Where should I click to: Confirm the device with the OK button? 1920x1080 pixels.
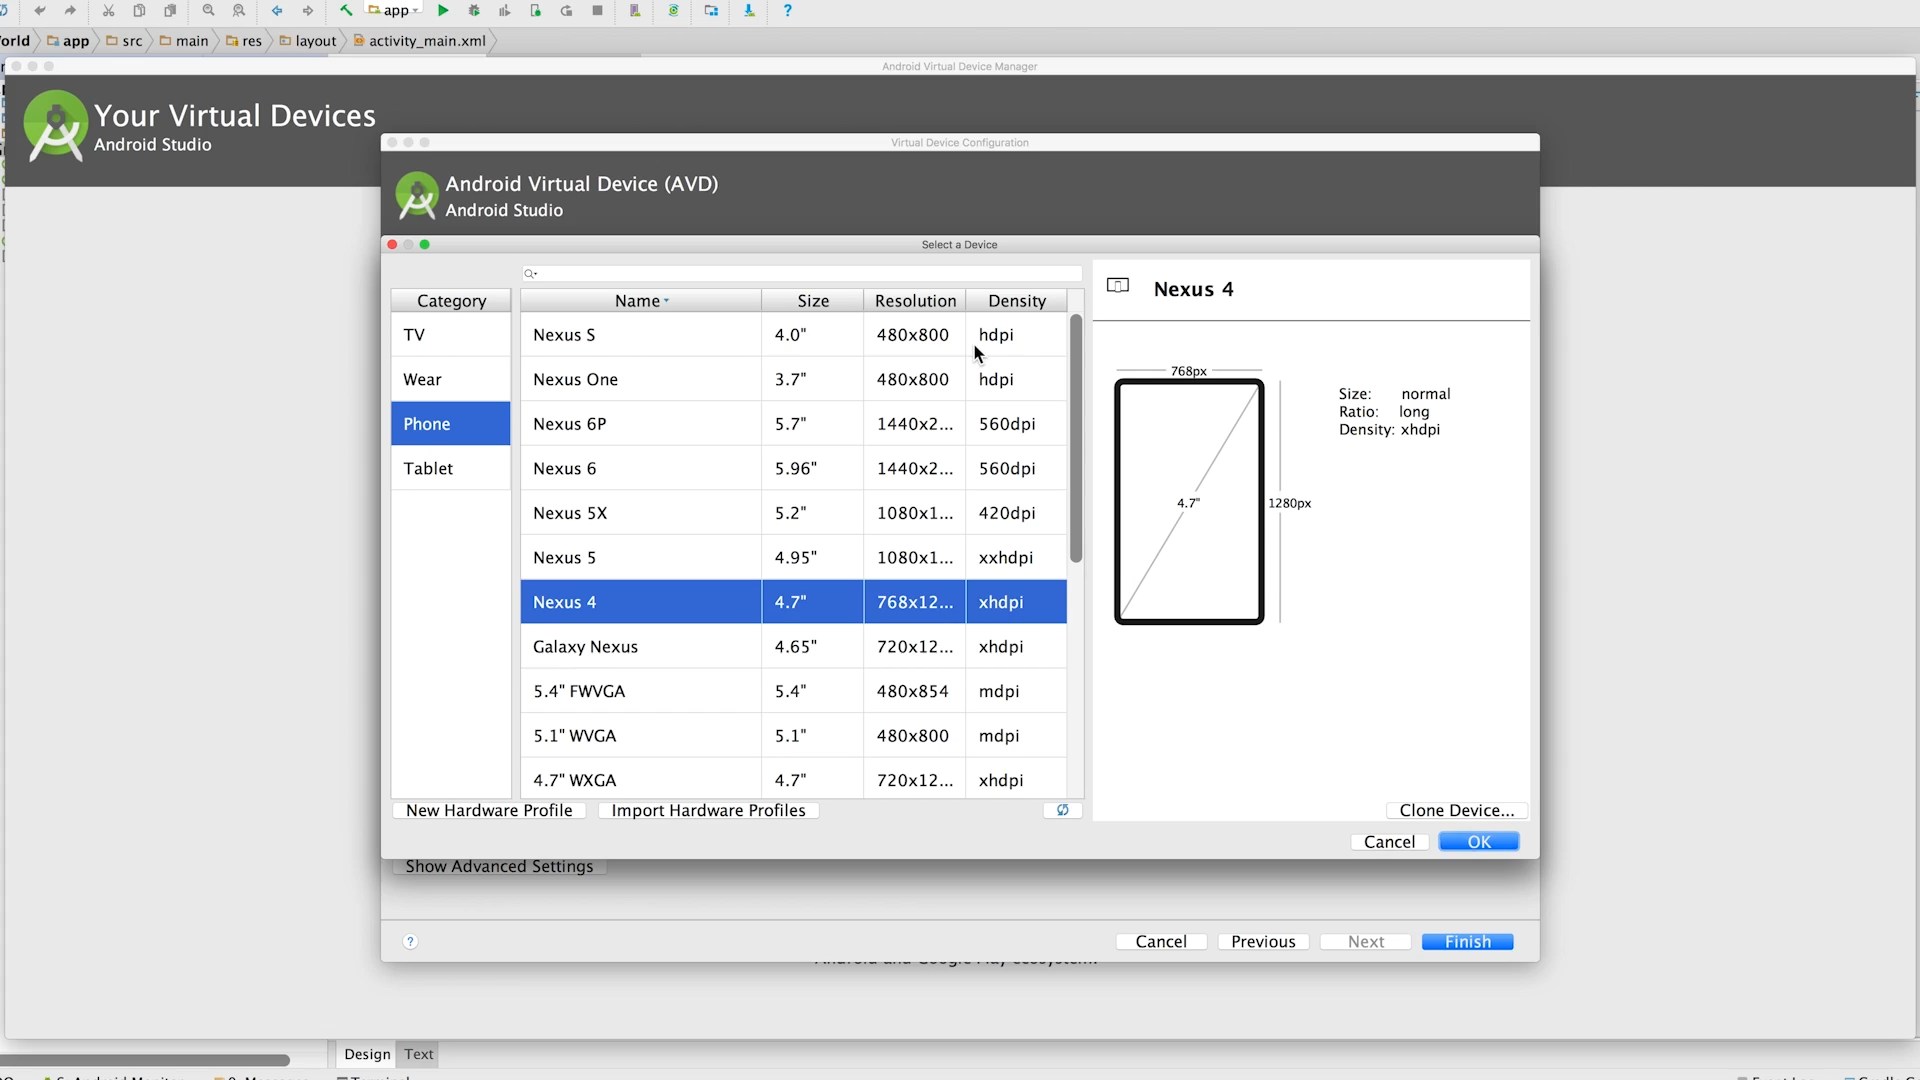point(1479,842)
